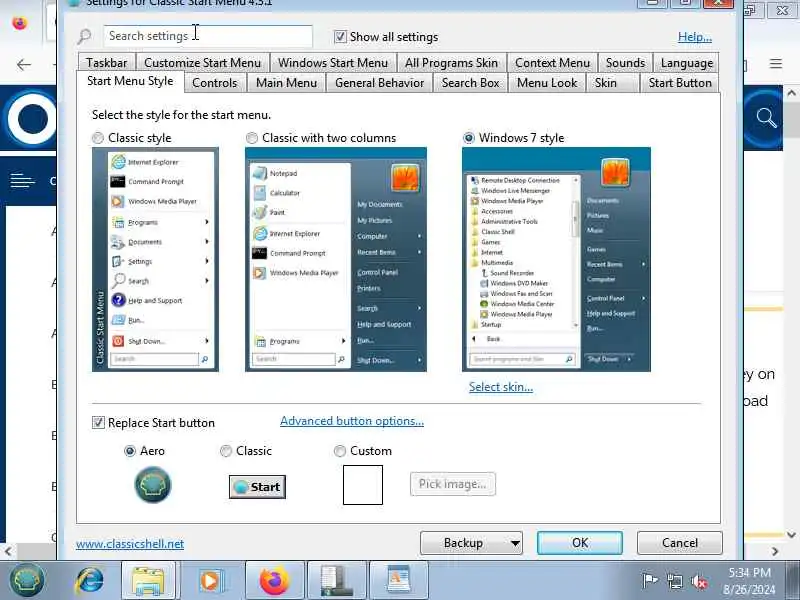The image size is (800, 600).
Task: Select the Aero button radio option
Action: (x=130, y=451)
